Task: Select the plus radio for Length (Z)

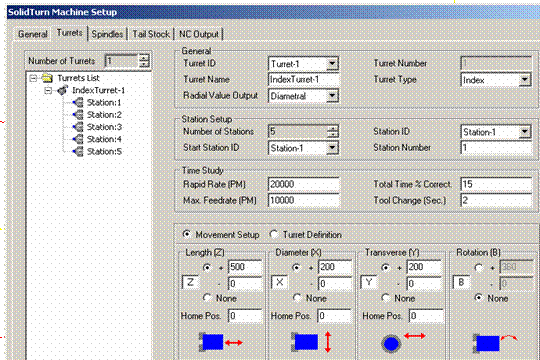Action: click(x=207, y=267)
